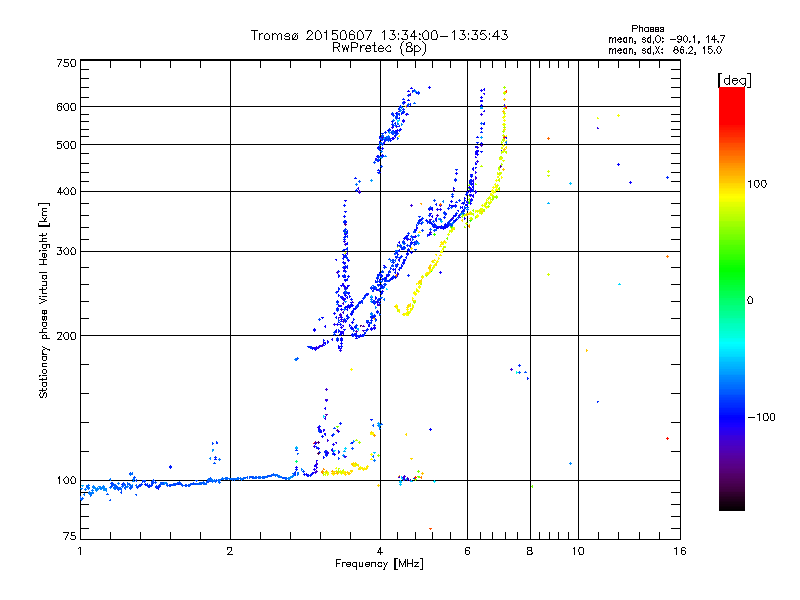The image size is (800, 600).
Task: Click the x-axis tick label "16"
Action: coord(680,551)
